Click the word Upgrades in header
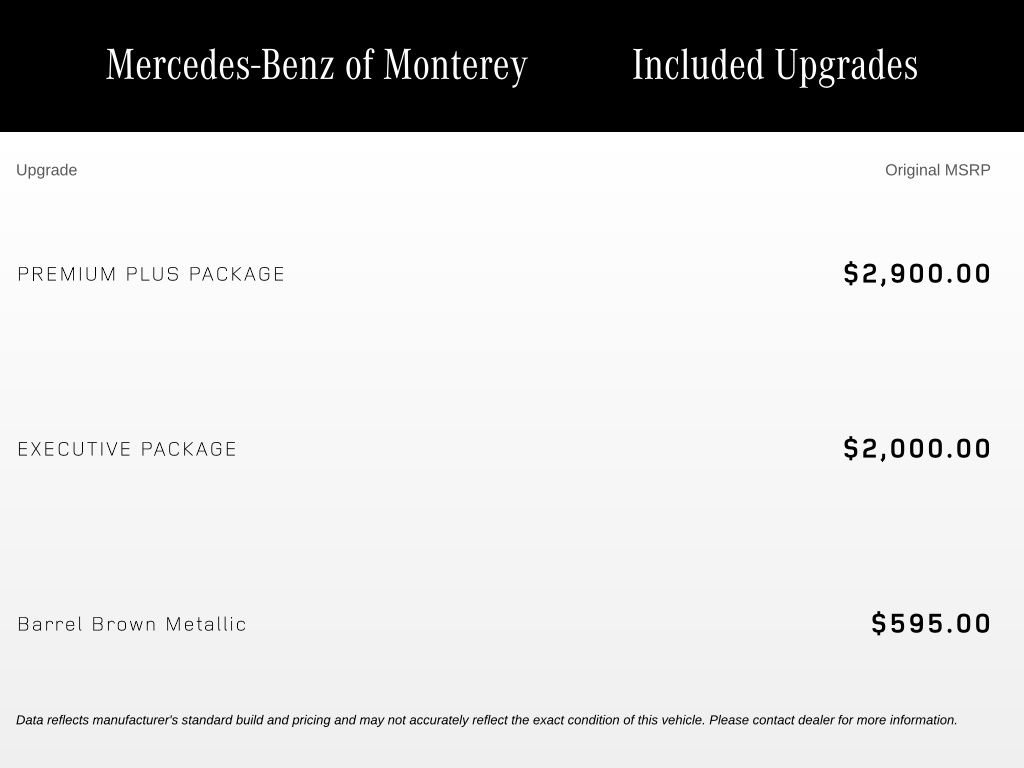 tap(846, 67)
